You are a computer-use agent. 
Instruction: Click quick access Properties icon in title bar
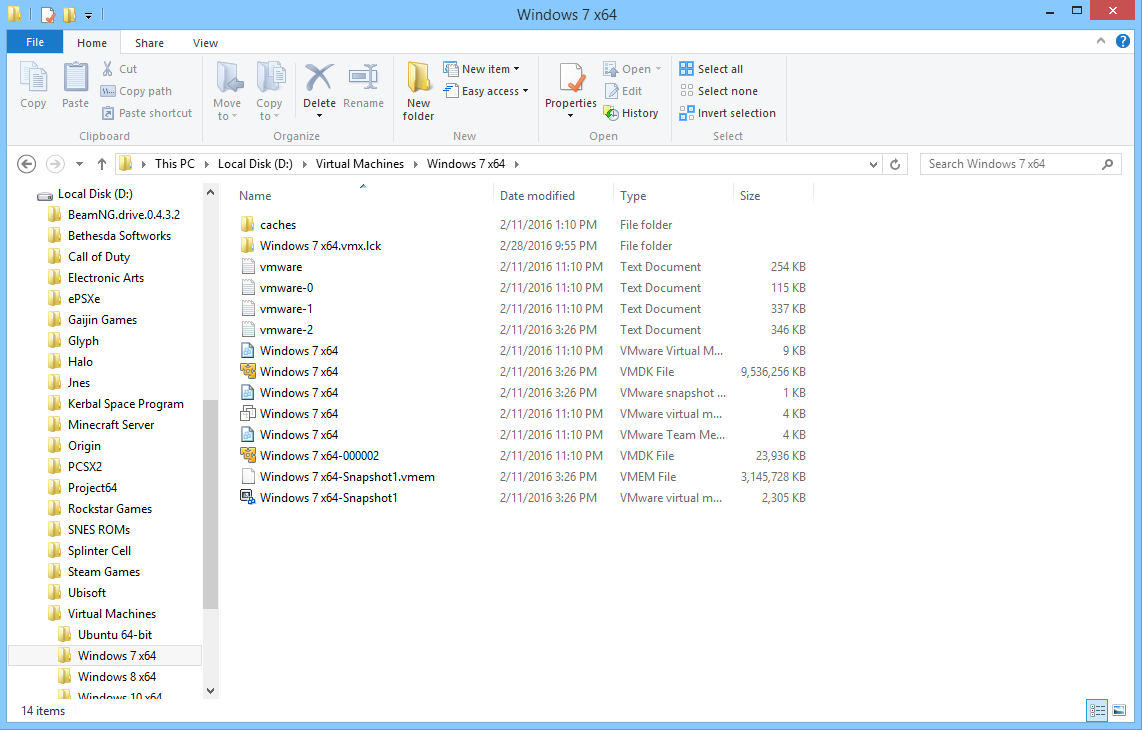pyautogui.click(x=48, y=14)
